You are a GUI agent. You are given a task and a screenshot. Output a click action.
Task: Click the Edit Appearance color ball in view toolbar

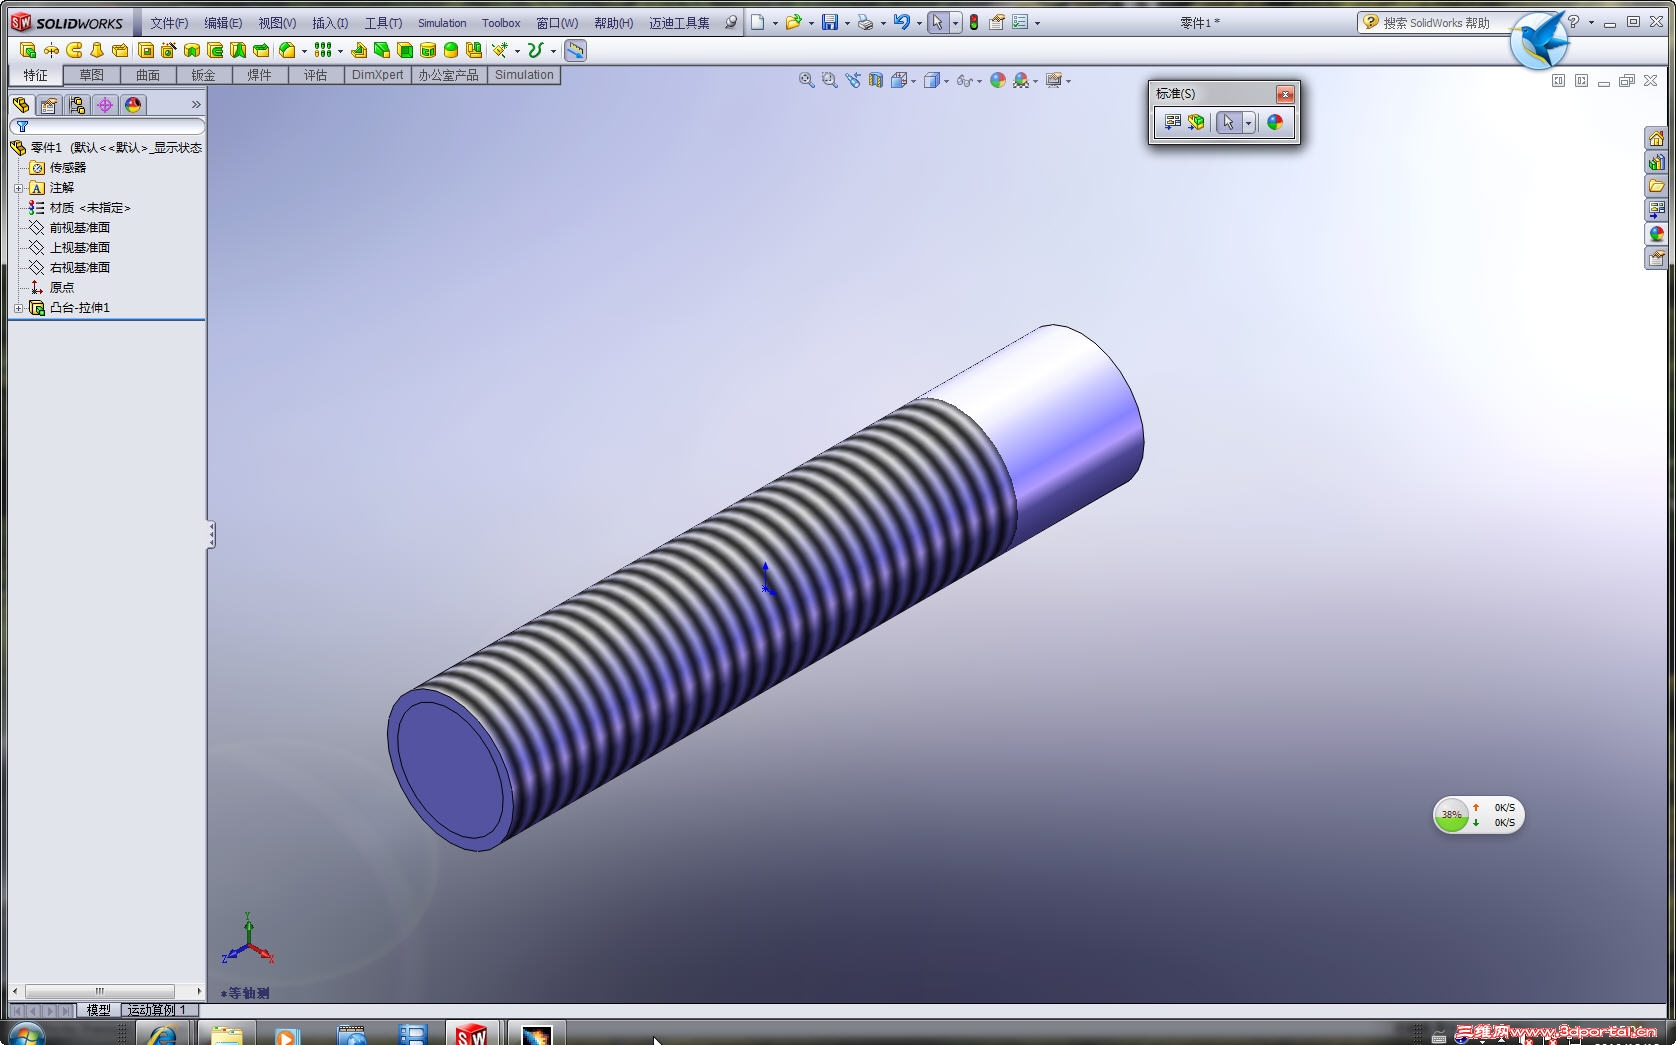[x=998, y=80]
